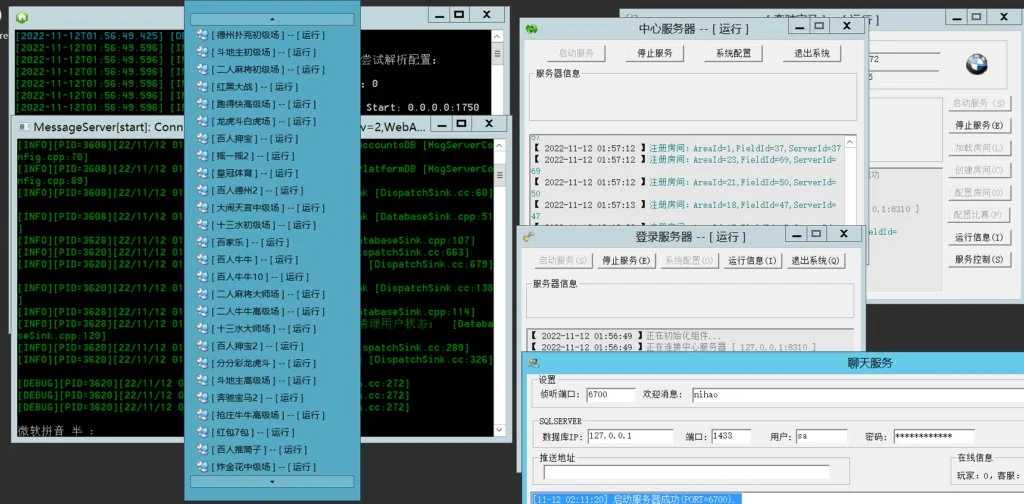This screenshot has width=1024, height=504.
Task: Click the 数据库IP field showing 127.0.0.1
Action: pos(630,436)
